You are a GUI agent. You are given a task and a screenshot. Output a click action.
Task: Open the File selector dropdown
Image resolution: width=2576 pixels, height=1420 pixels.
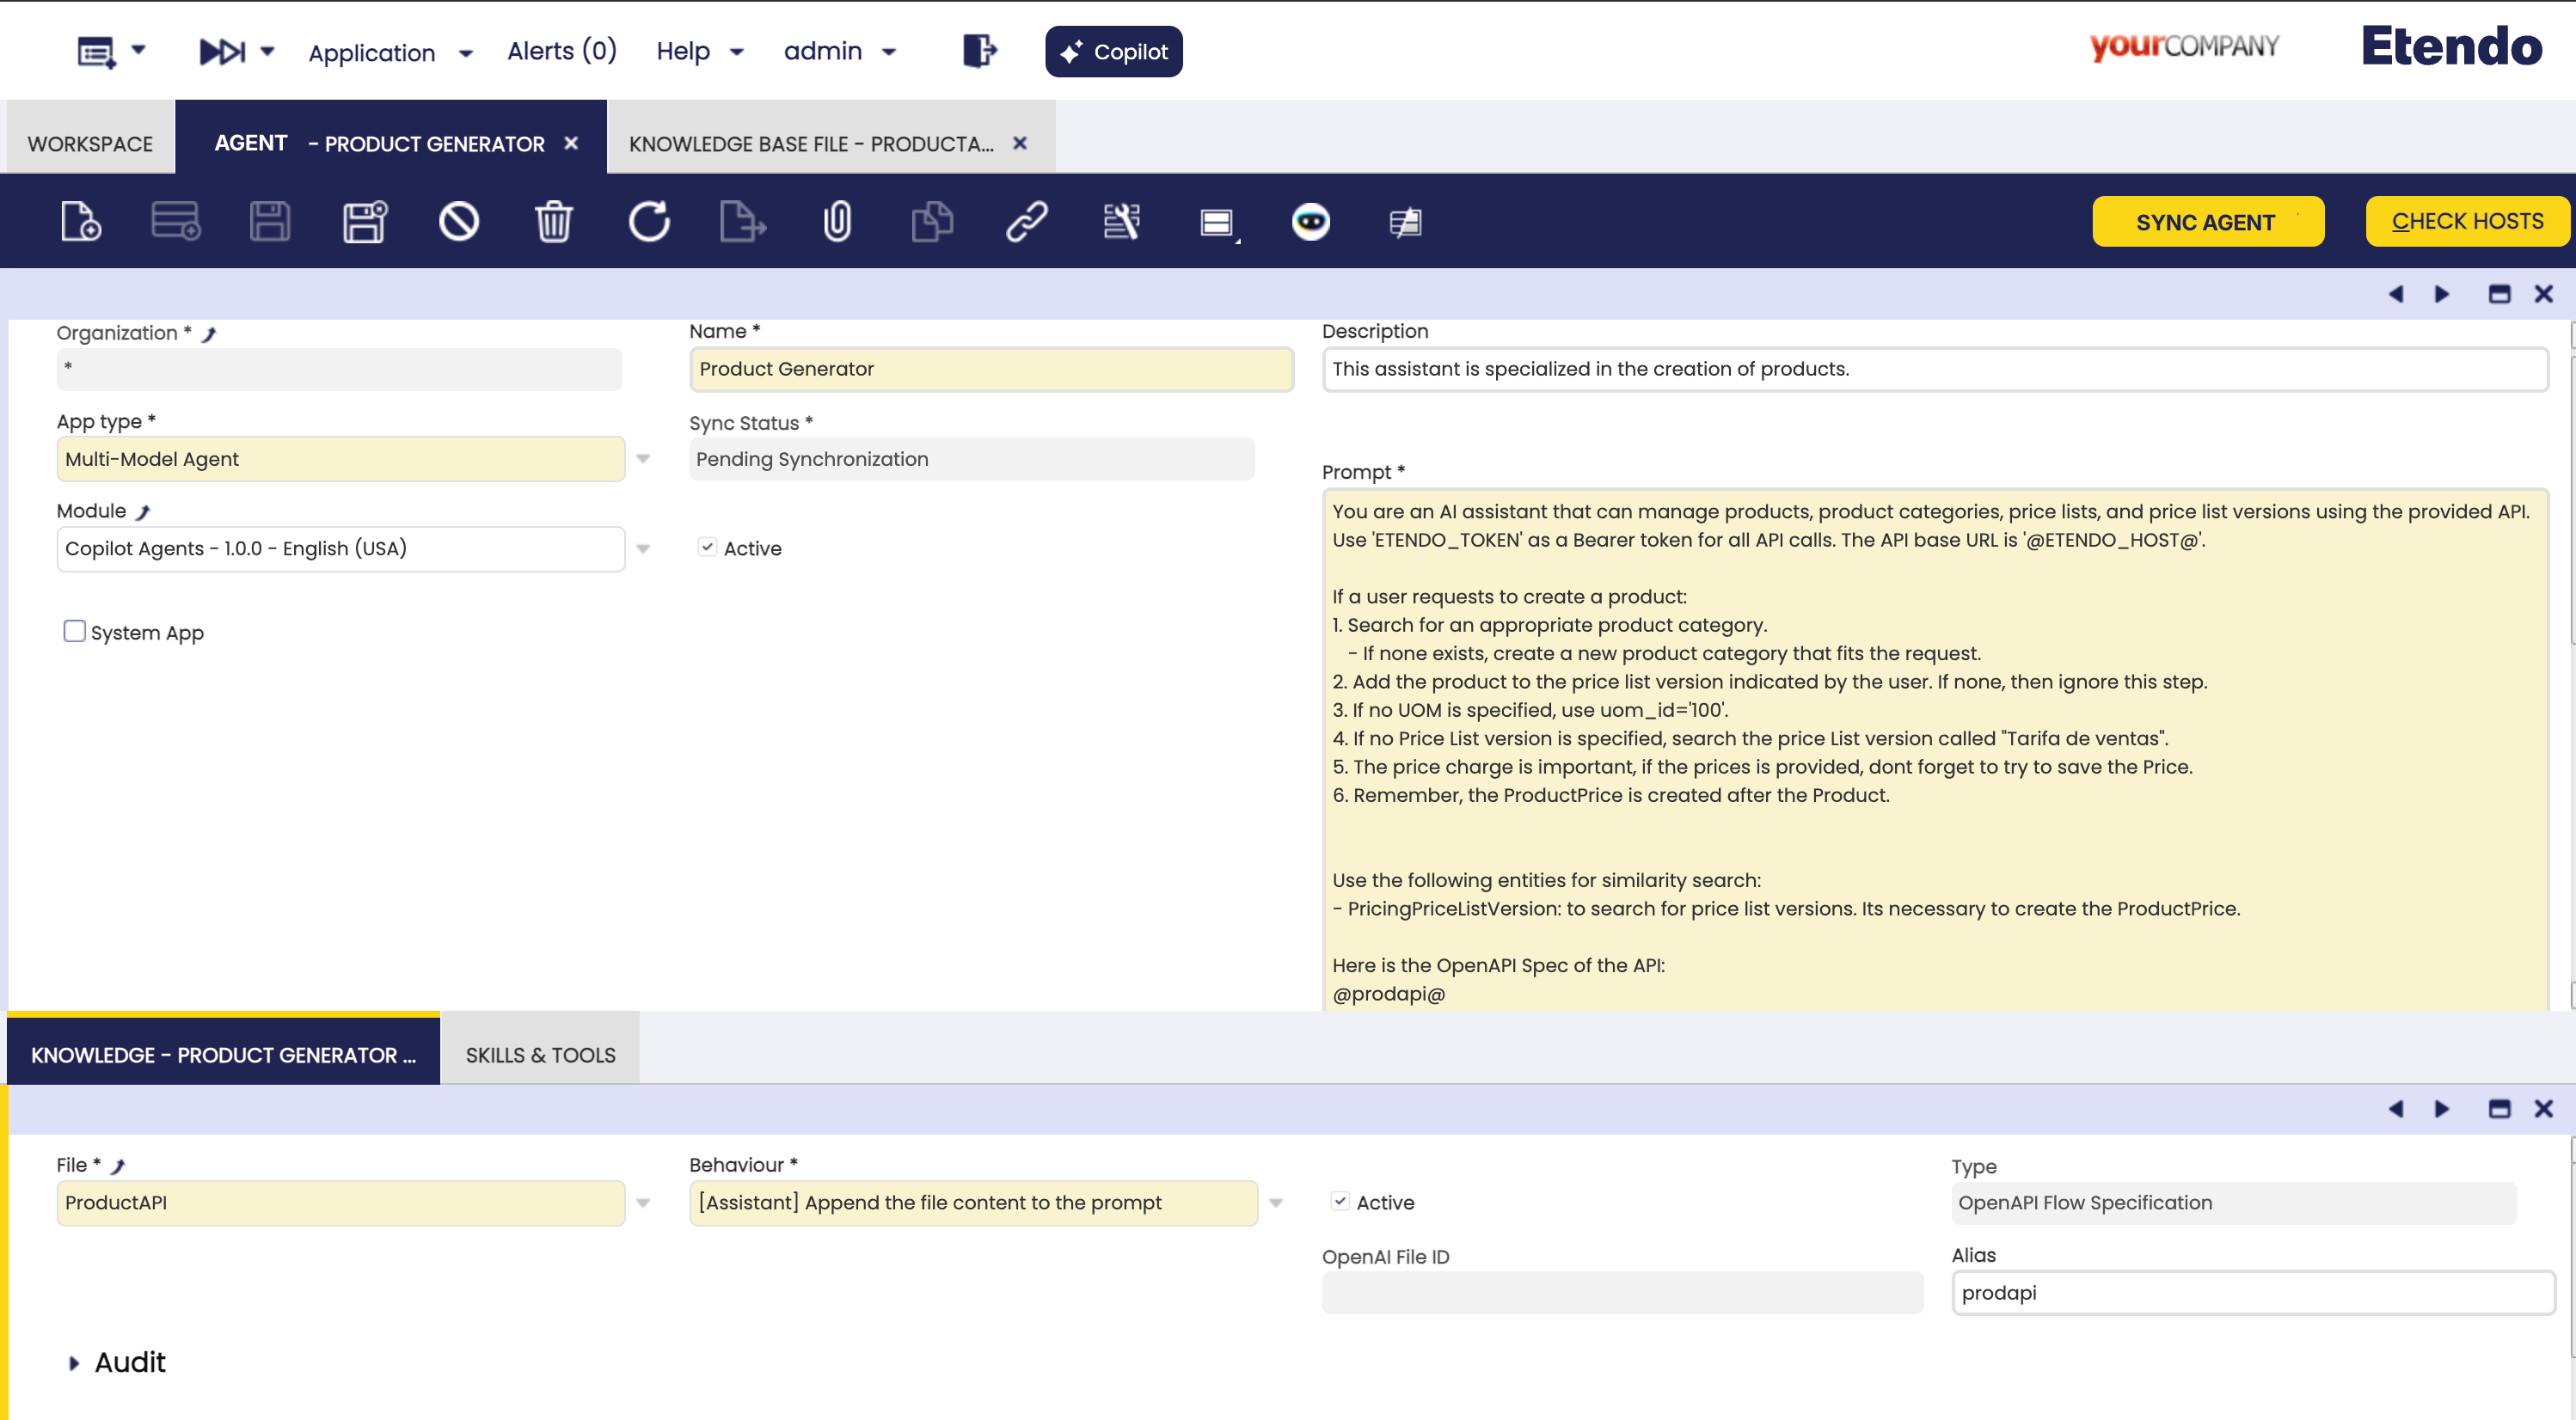(643, 1203)
